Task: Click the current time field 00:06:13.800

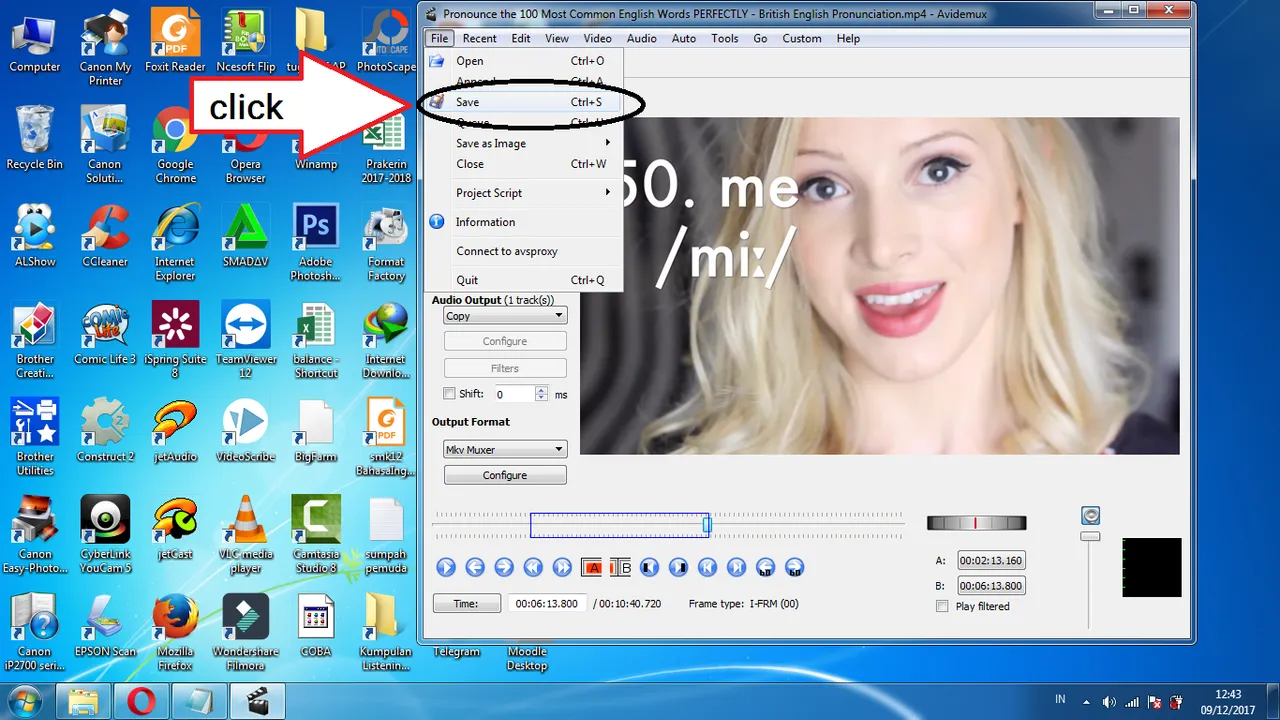Action: pos(546,604)
